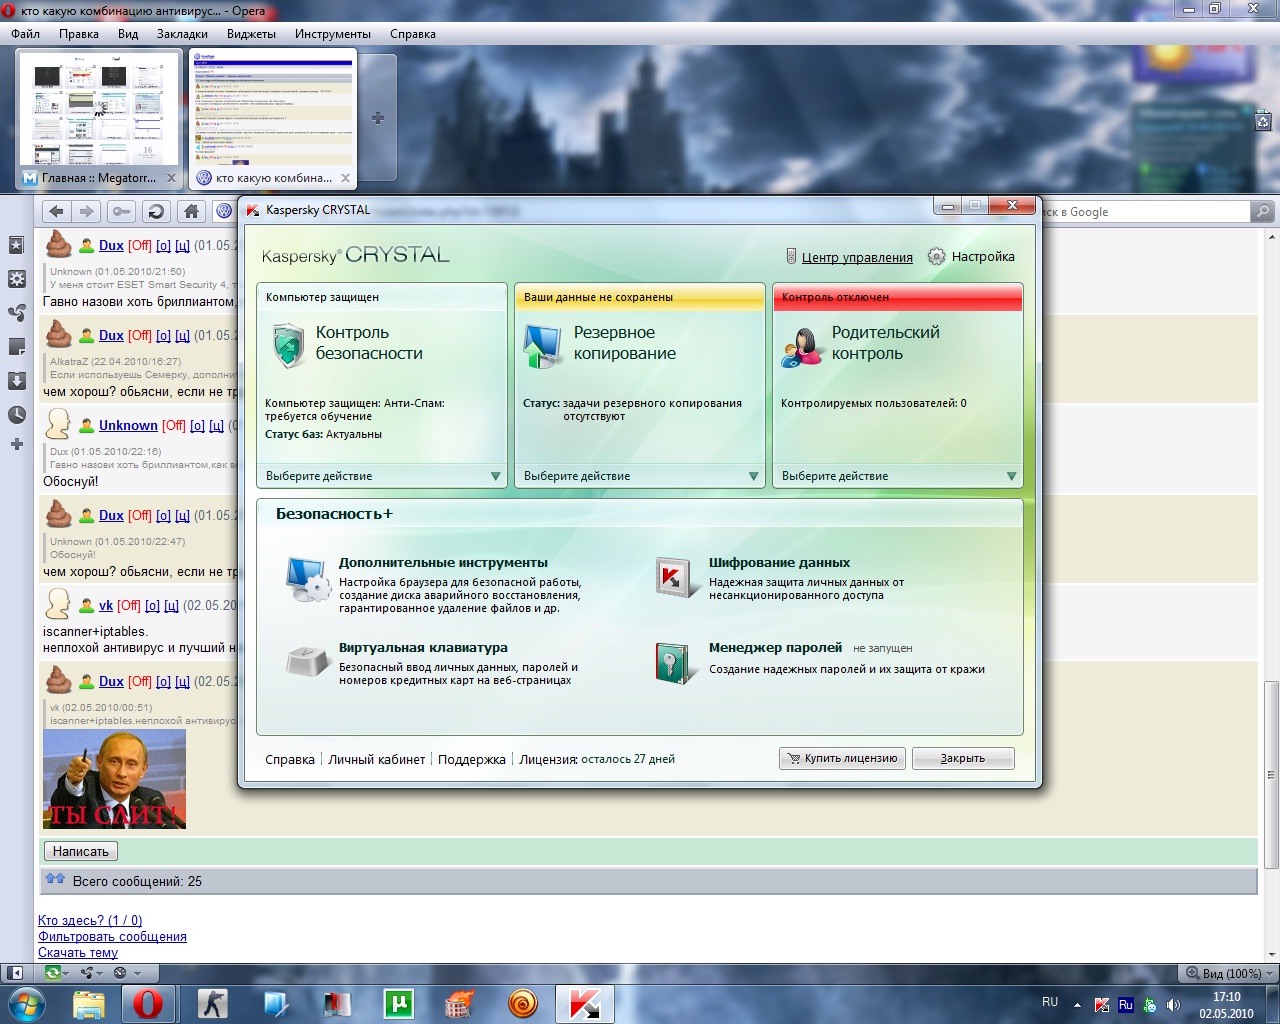Viewport: 1280px width, 1024px height.
Task: Switch to the Главная :: Megatorr... tab
Action: click(99, 120)
